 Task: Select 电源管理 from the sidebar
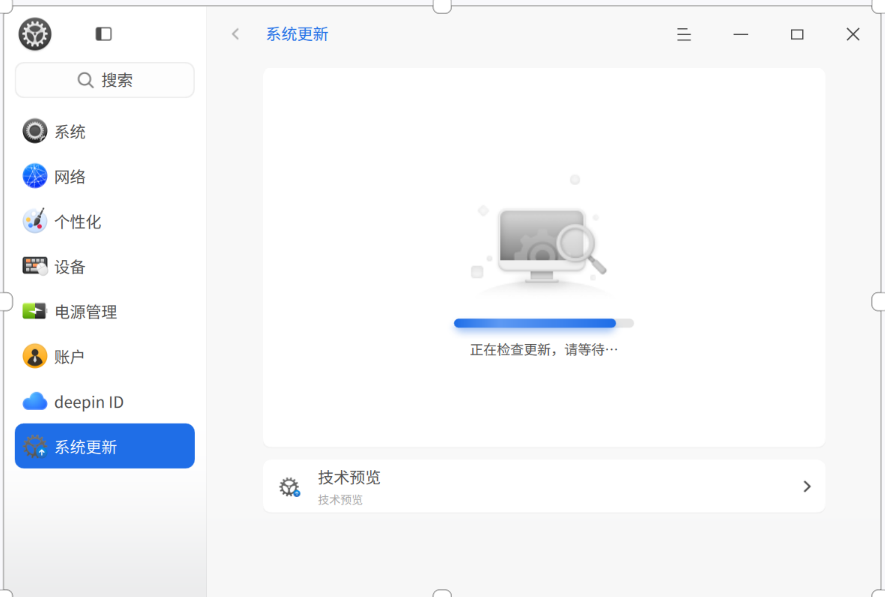tap(105, 311)
